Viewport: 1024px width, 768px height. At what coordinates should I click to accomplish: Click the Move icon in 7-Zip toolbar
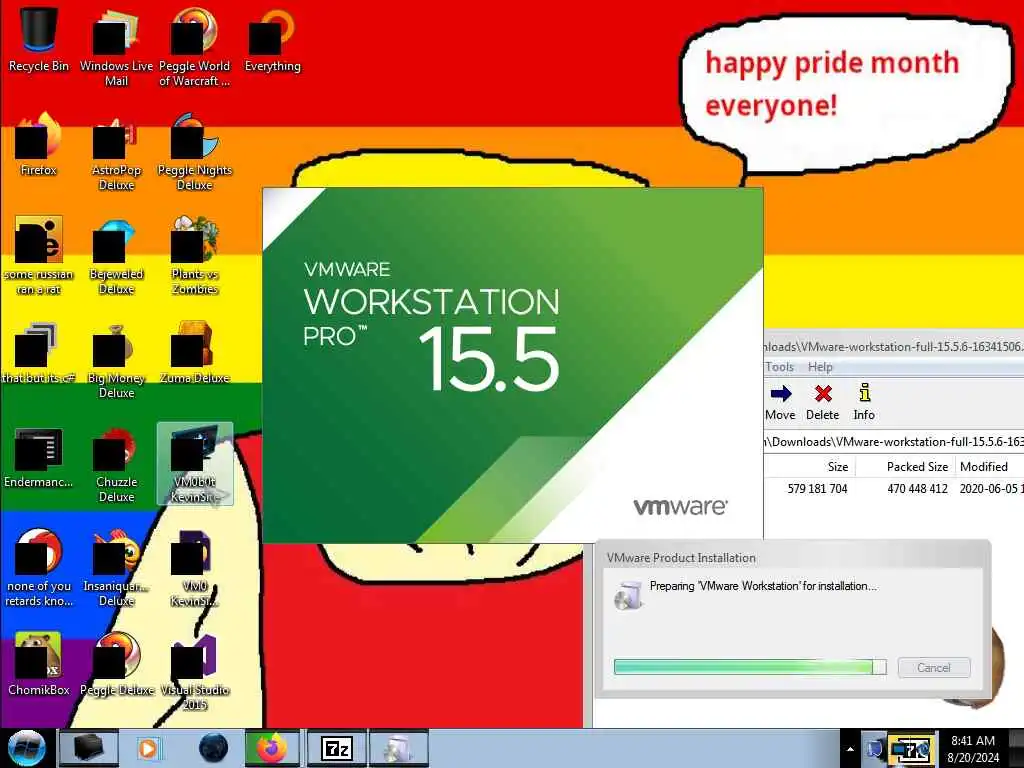point(780,402)
